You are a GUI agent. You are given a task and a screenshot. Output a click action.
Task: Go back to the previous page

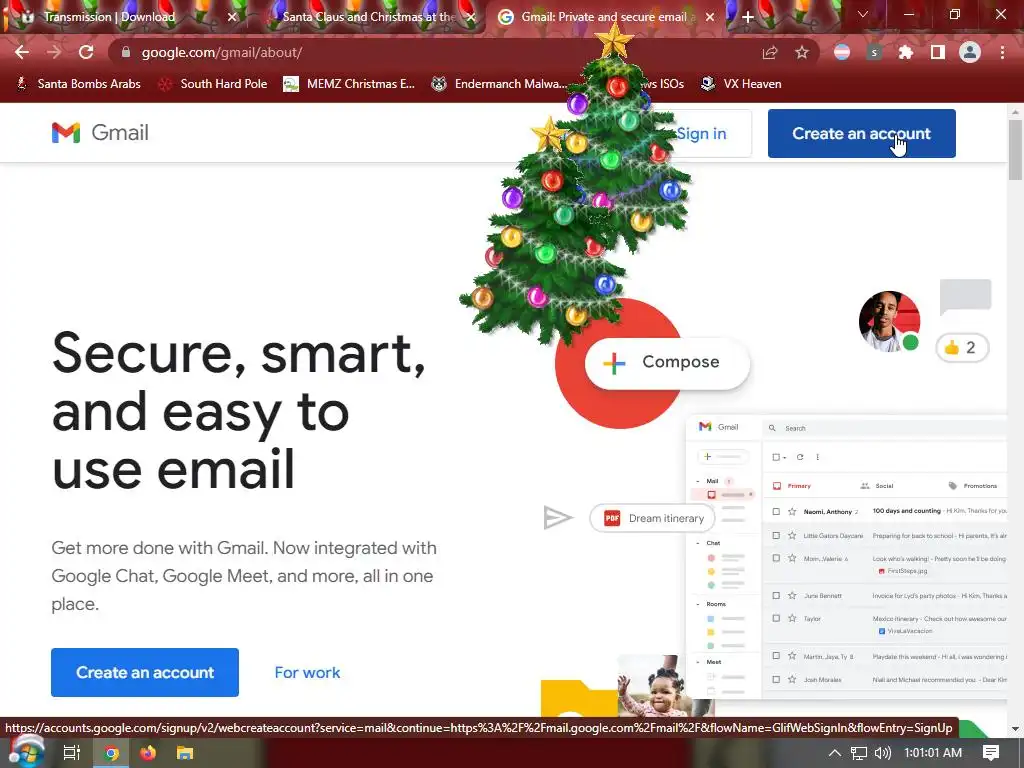point(22,52)
